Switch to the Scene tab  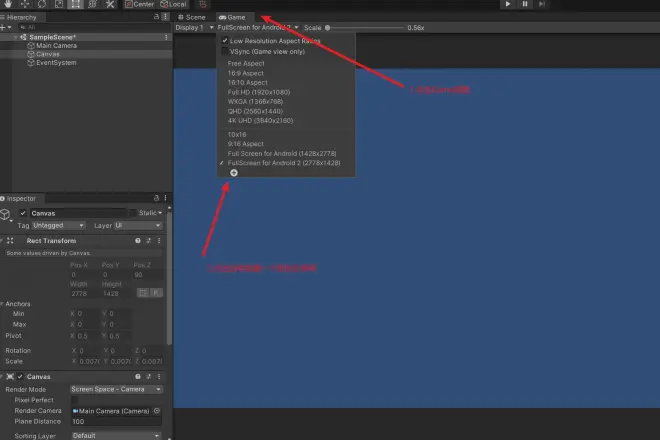tap(192, 17)
